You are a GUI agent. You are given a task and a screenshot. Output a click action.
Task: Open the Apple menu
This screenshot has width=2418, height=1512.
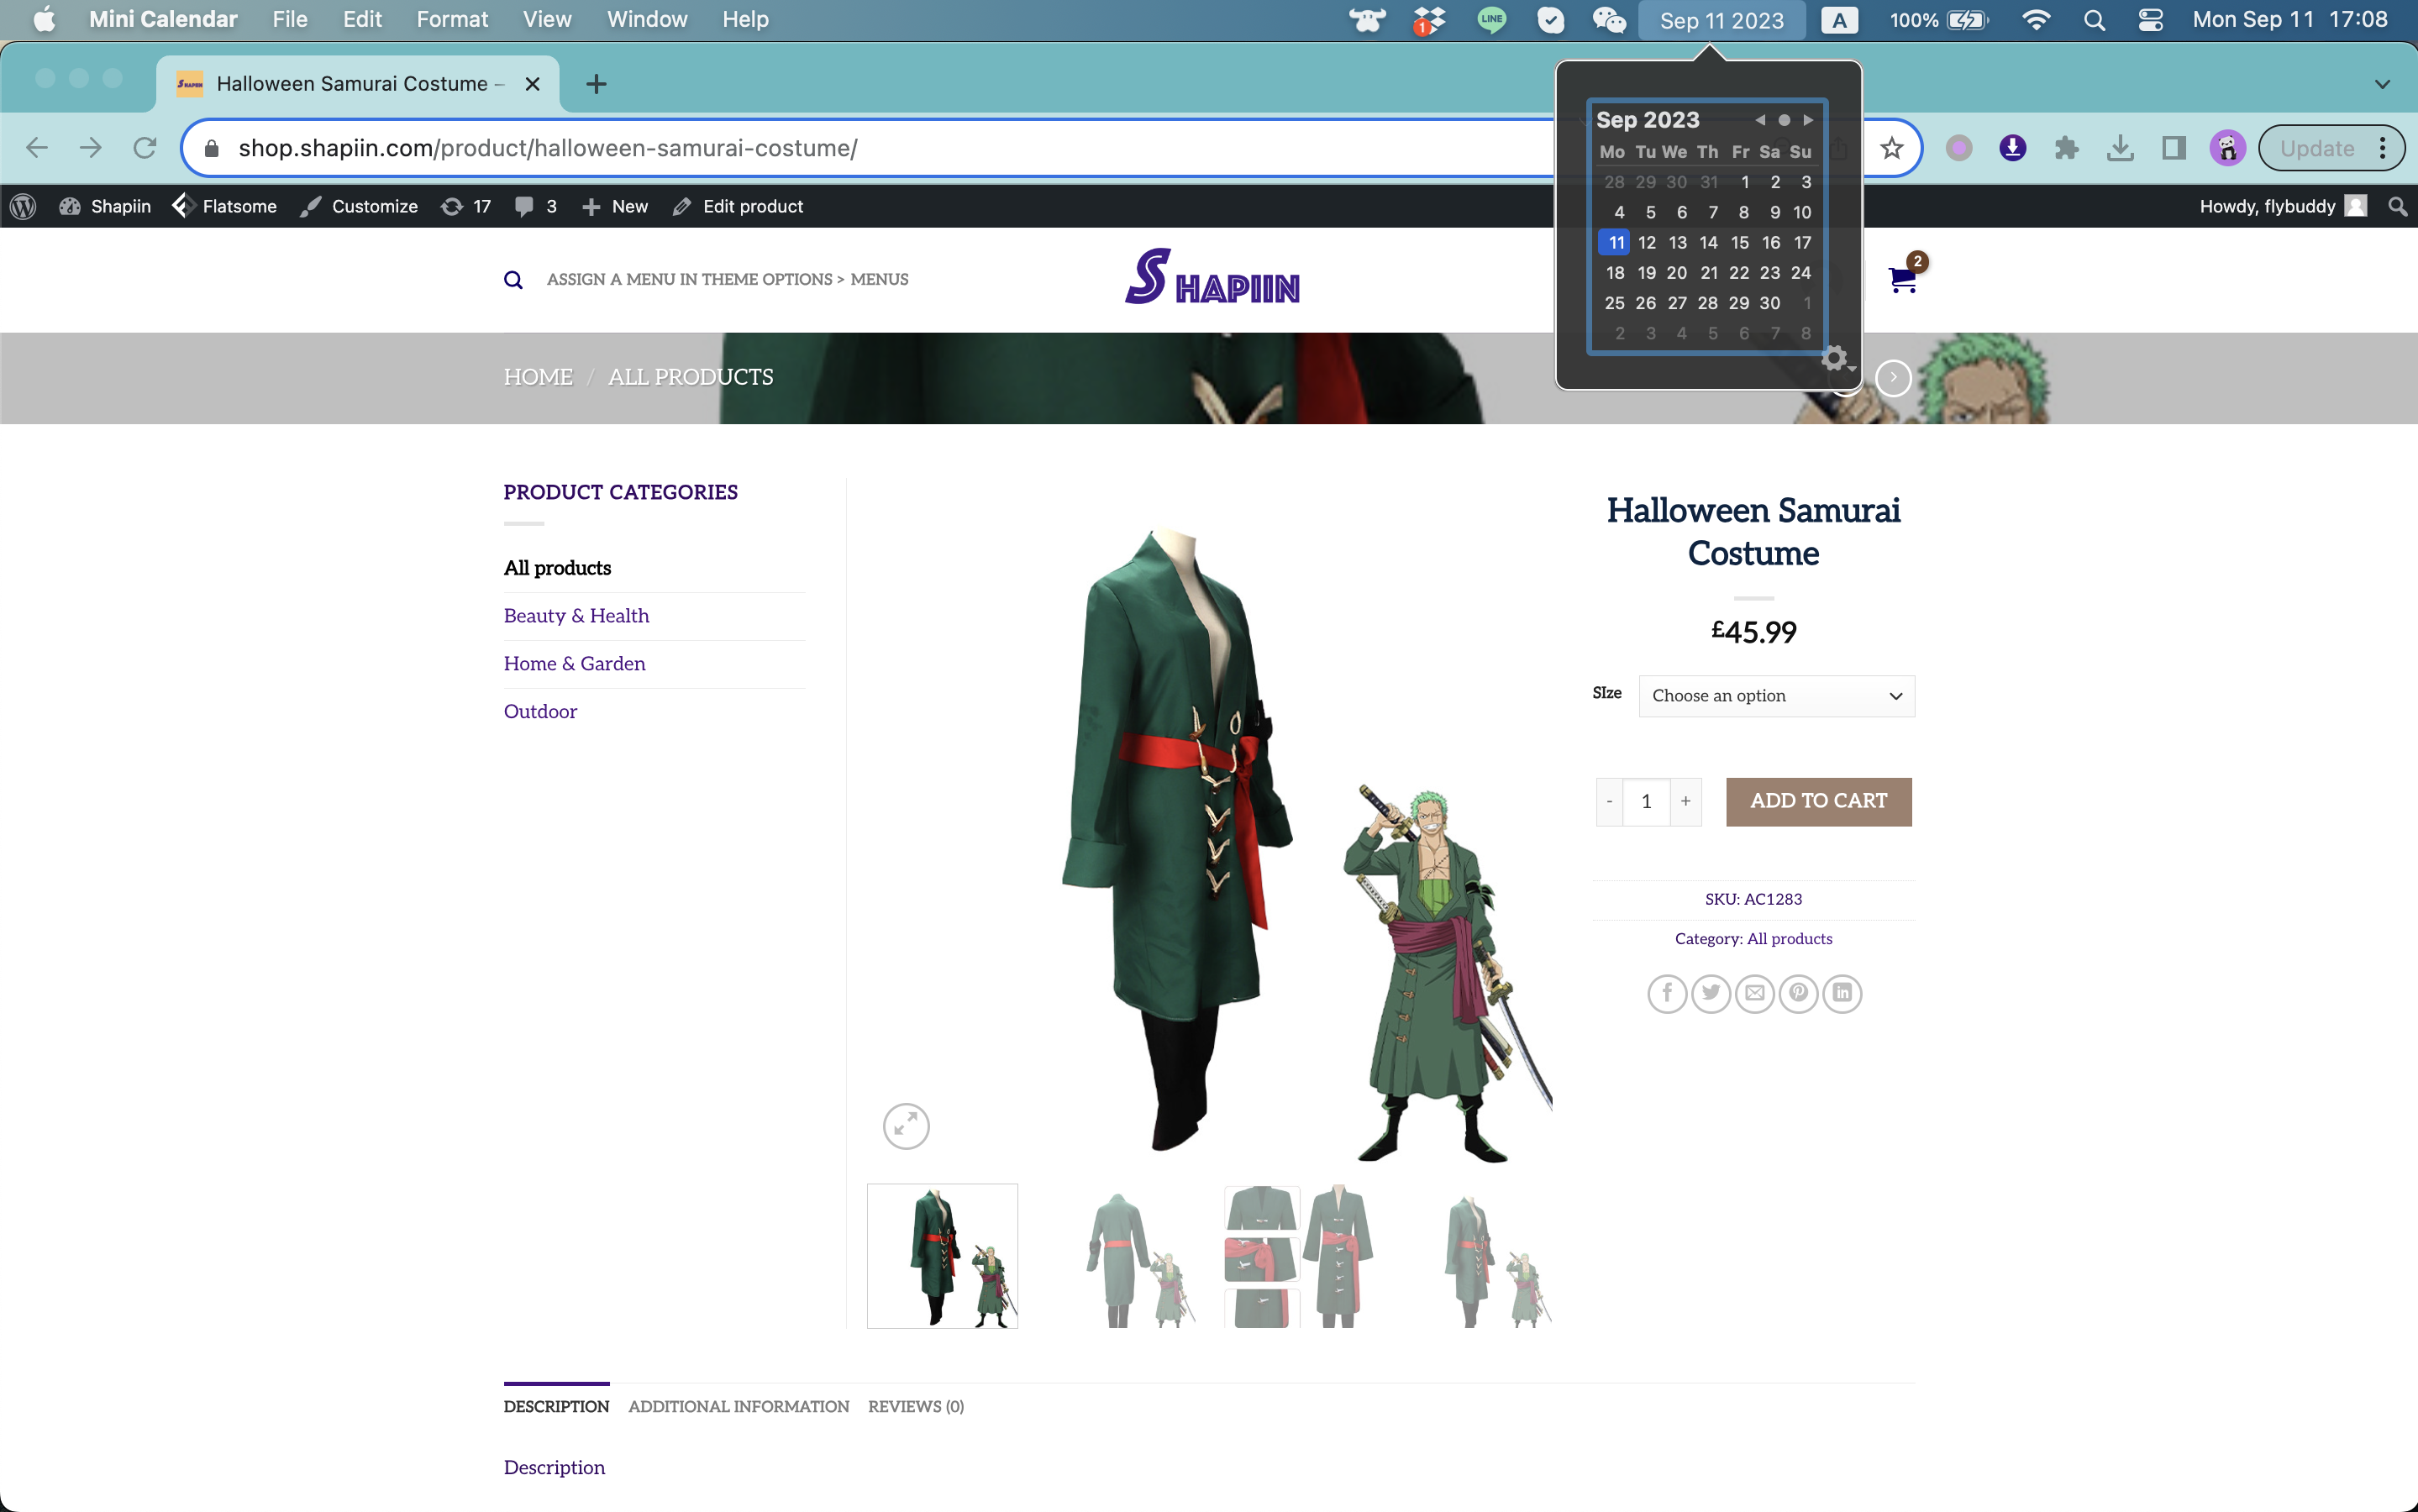click(44, 20)
